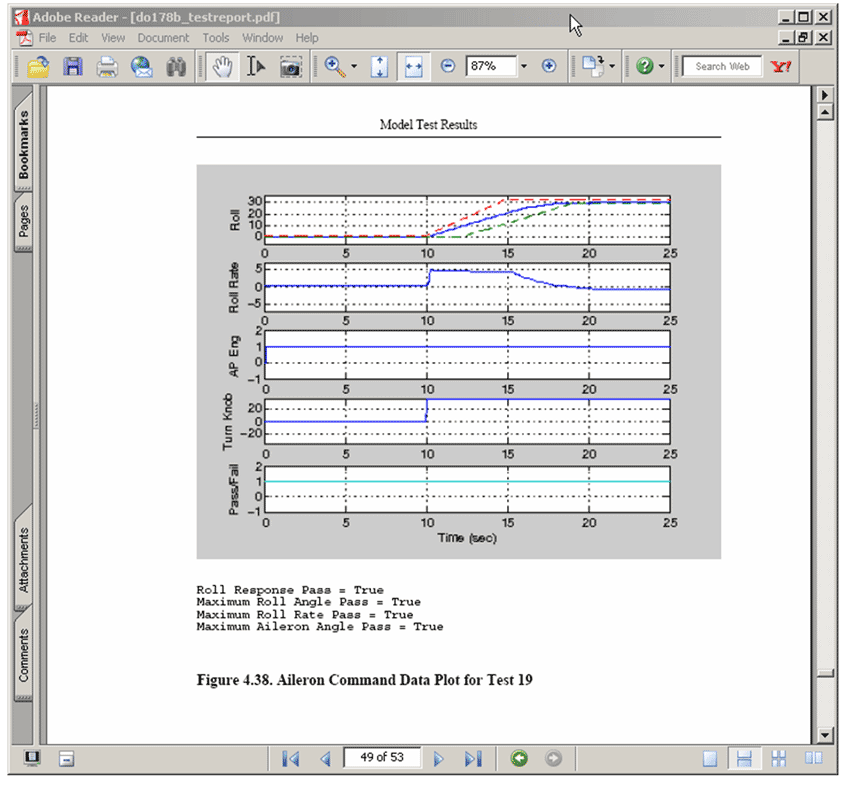850x786 pixels.
Task: Click the binoculars Search icon
Action: tap(176, 66)
